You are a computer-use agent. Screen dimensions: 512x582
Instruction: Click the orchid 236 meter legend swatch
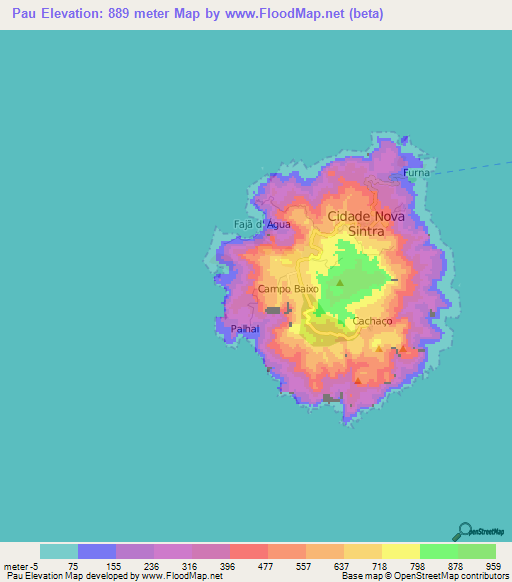click(173, 552)
